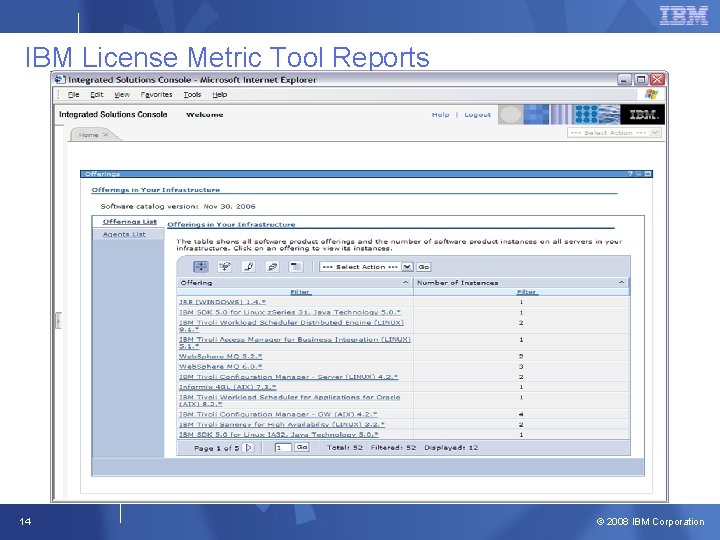Click the help question mark on Offerings portlet

[630, 174]
